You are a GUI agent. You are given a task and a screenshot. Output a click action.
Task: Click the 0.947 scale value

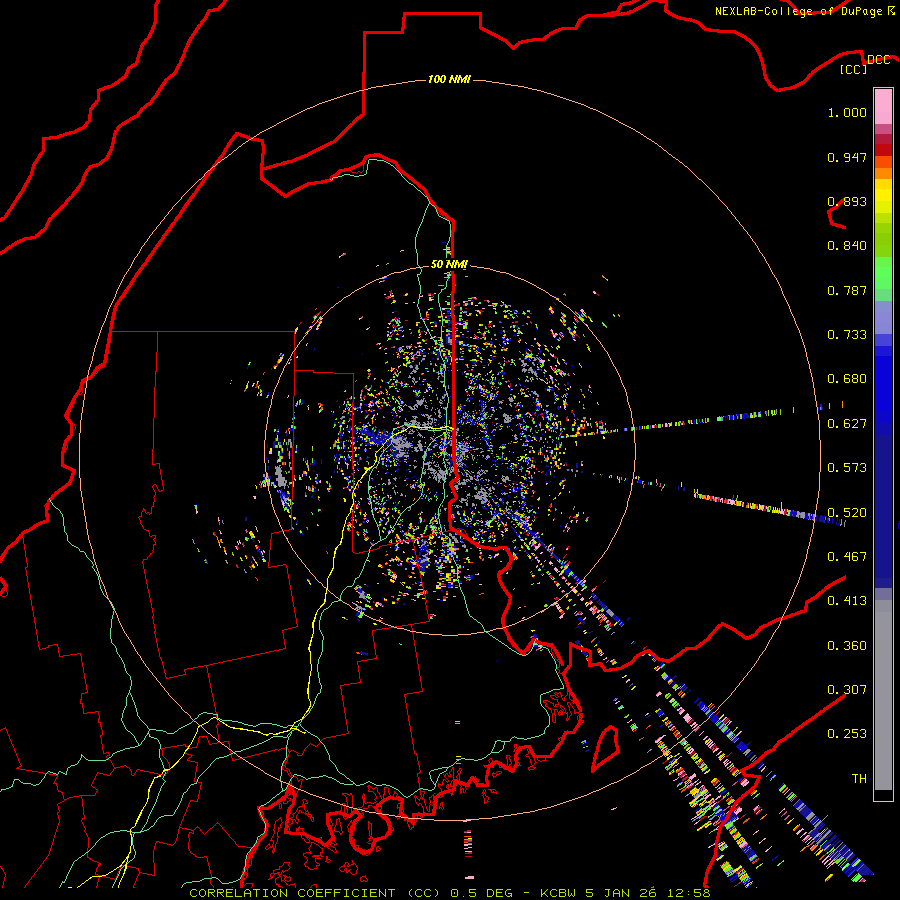(x=847, y=157)
